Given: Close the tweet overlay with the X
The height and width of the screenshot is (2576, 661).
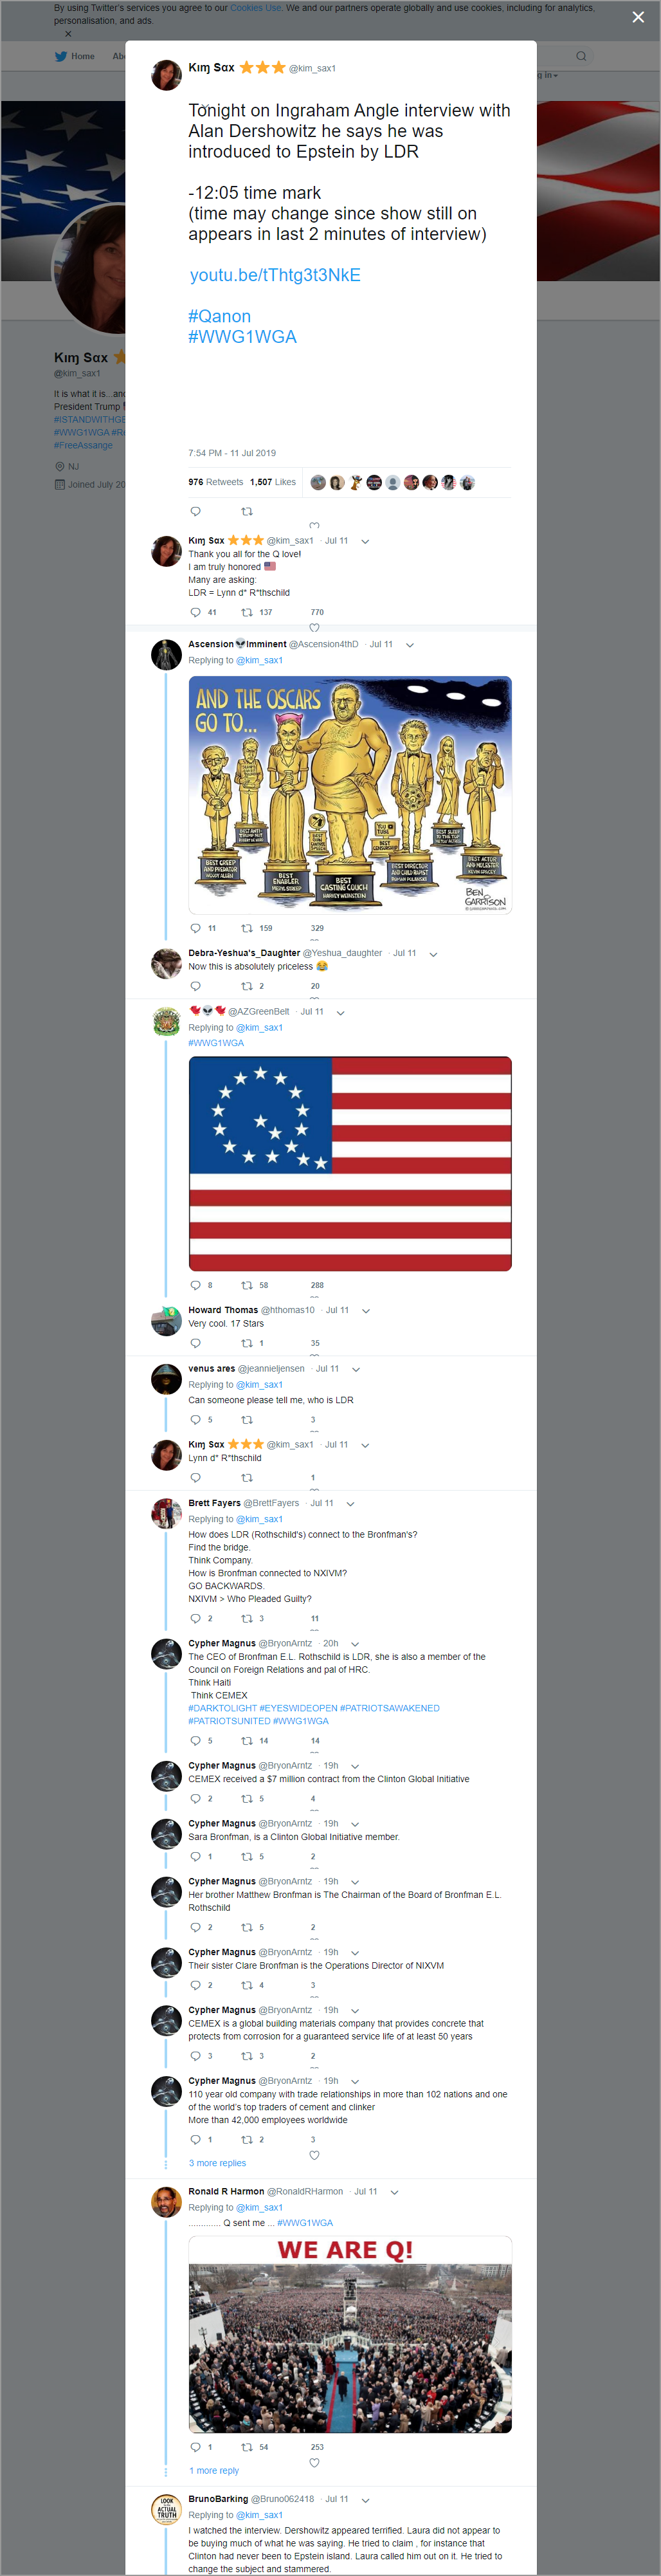Looking at the screenshot, I should (638, 17).
